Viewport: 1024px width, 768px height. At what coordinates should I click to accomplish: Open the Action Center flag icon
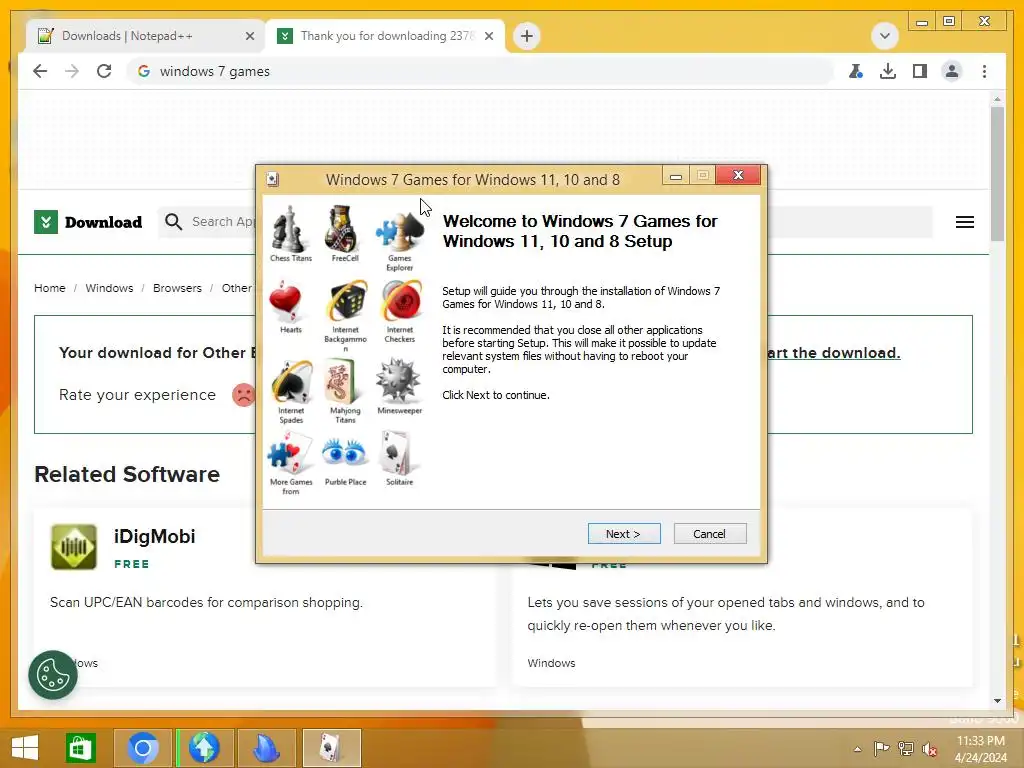coord(881,748)
